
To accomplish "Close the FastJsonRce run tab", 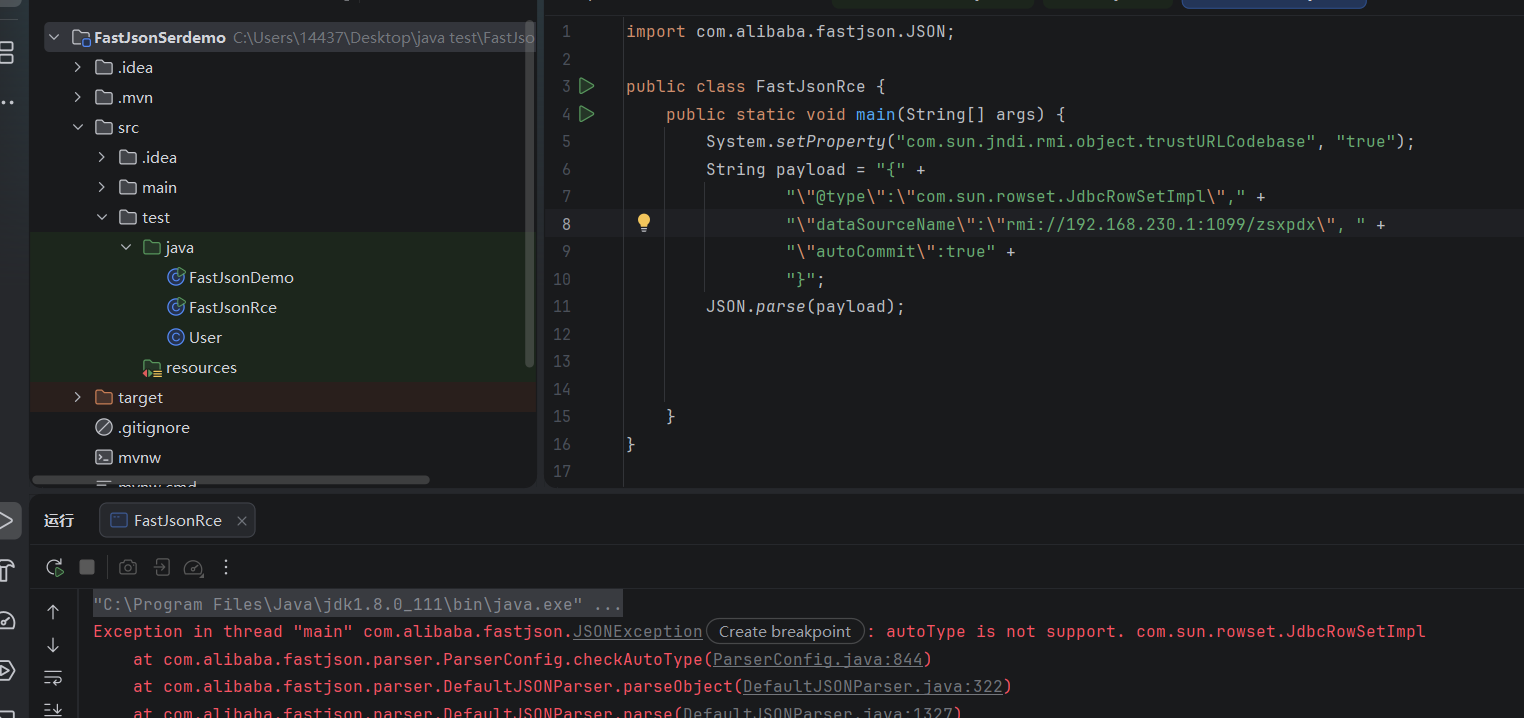I will coord(242,520).
